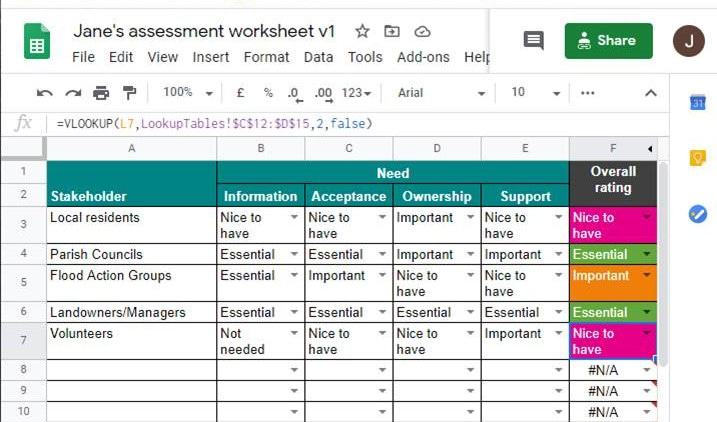Click the undo arrow icon
The height and width of the screenshot is (422, 717).
pyautogui.click(x=44, y=93)
